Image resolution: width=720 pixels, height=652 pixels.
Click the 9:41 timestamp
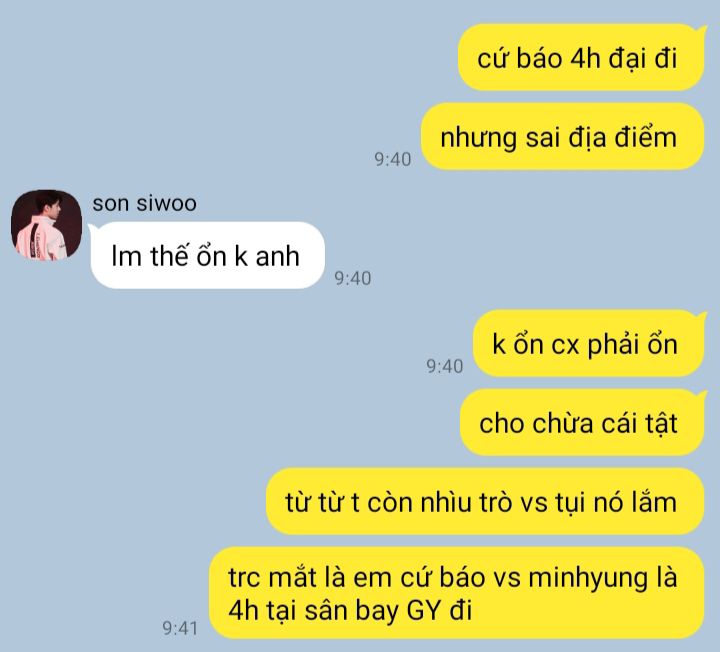[180, 628]
